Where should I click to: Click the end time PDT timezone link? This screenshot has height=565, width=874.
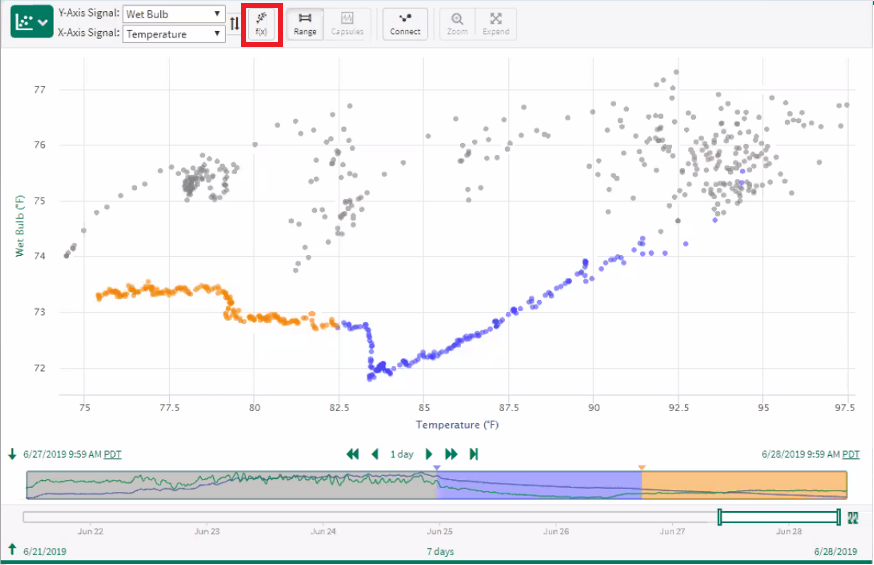click(849, 454)
